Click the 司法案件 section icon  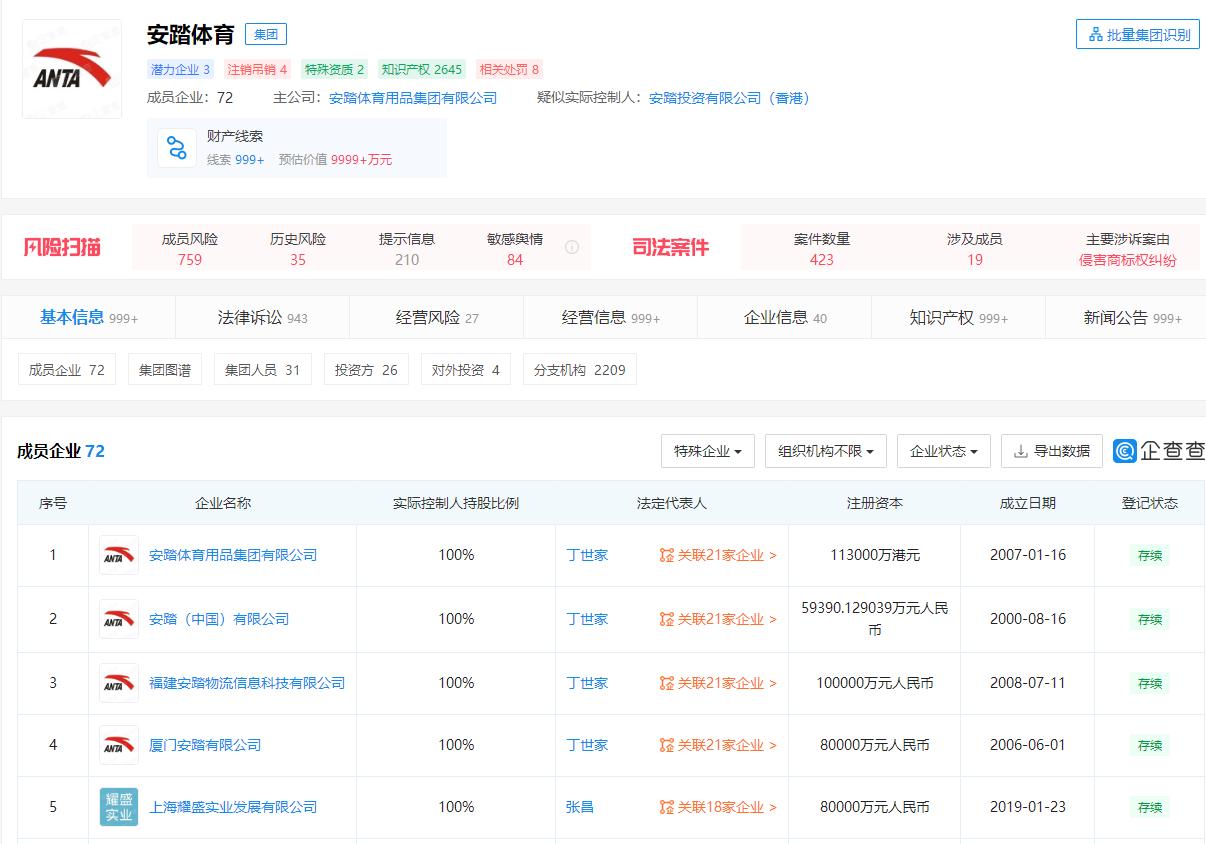tap(672, 248)
